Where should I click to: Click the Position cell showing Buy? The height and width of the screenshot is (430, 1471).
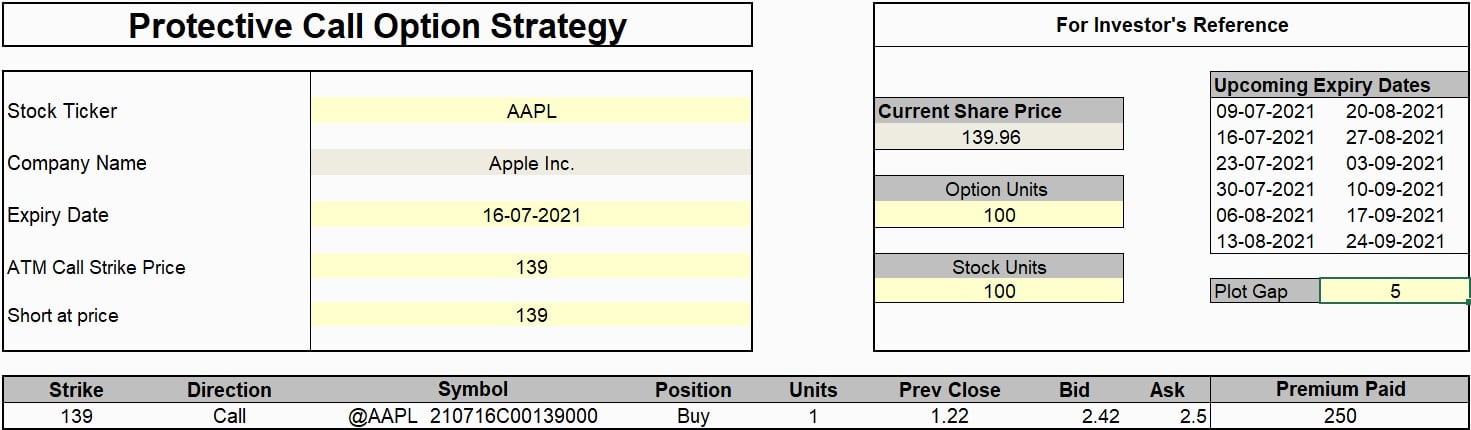[693, 416]
